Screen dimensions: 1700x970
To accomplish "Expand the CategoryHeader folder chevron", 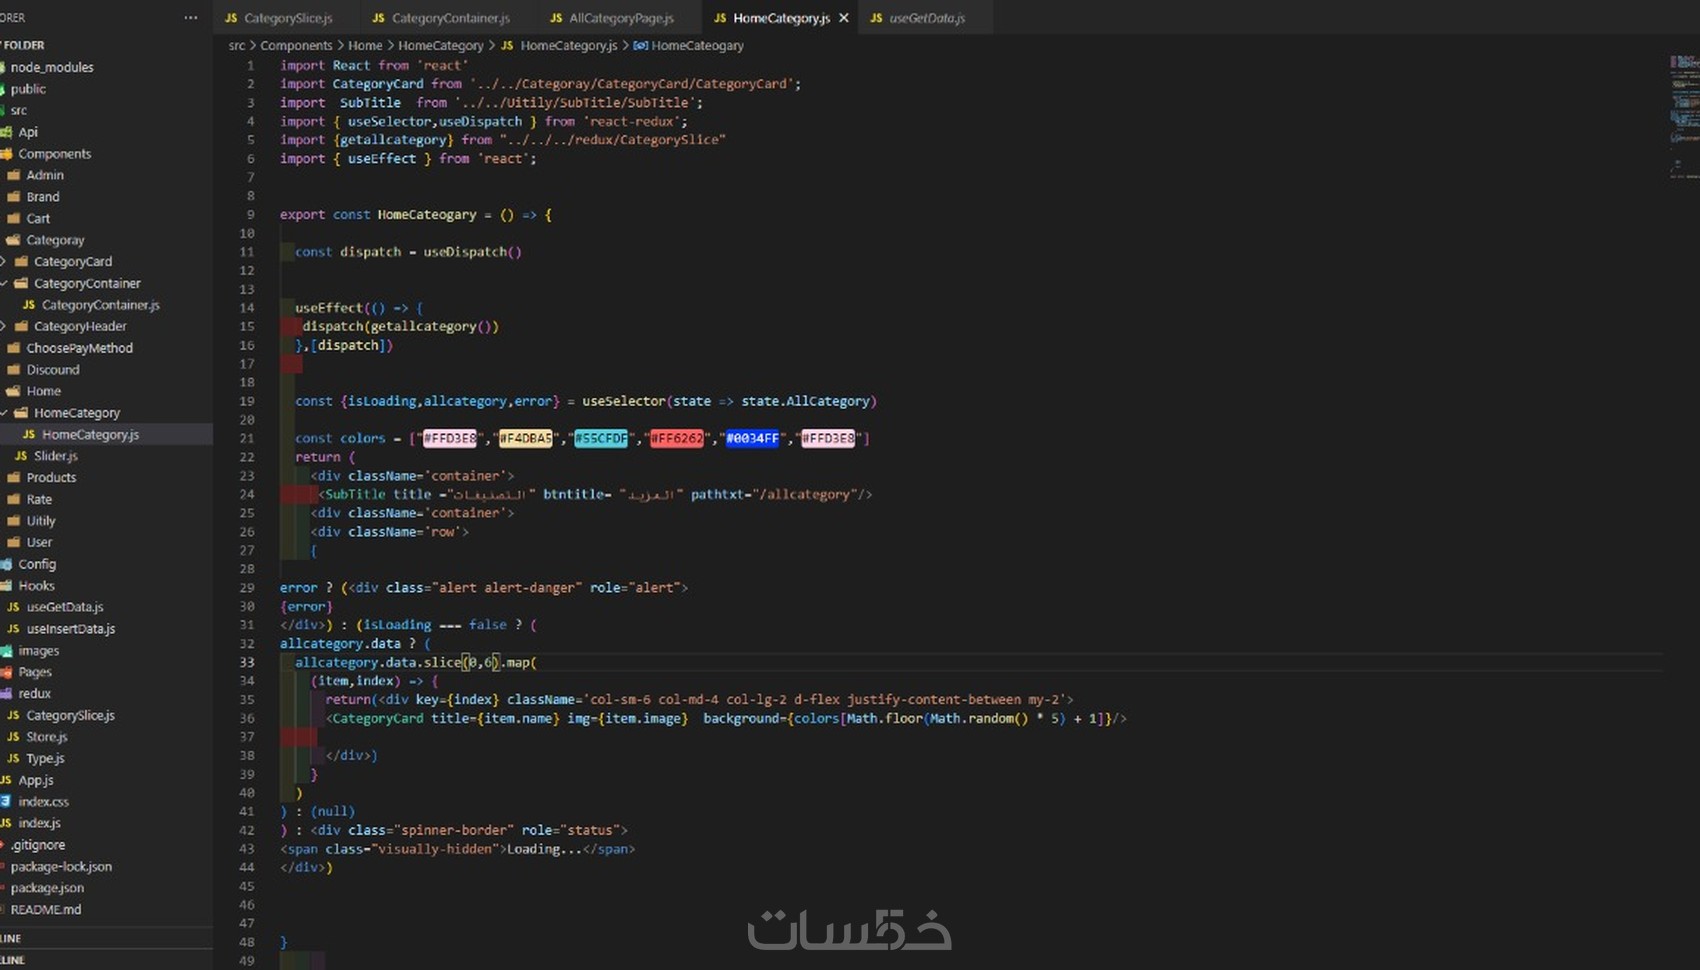I will tap(4, 326).
